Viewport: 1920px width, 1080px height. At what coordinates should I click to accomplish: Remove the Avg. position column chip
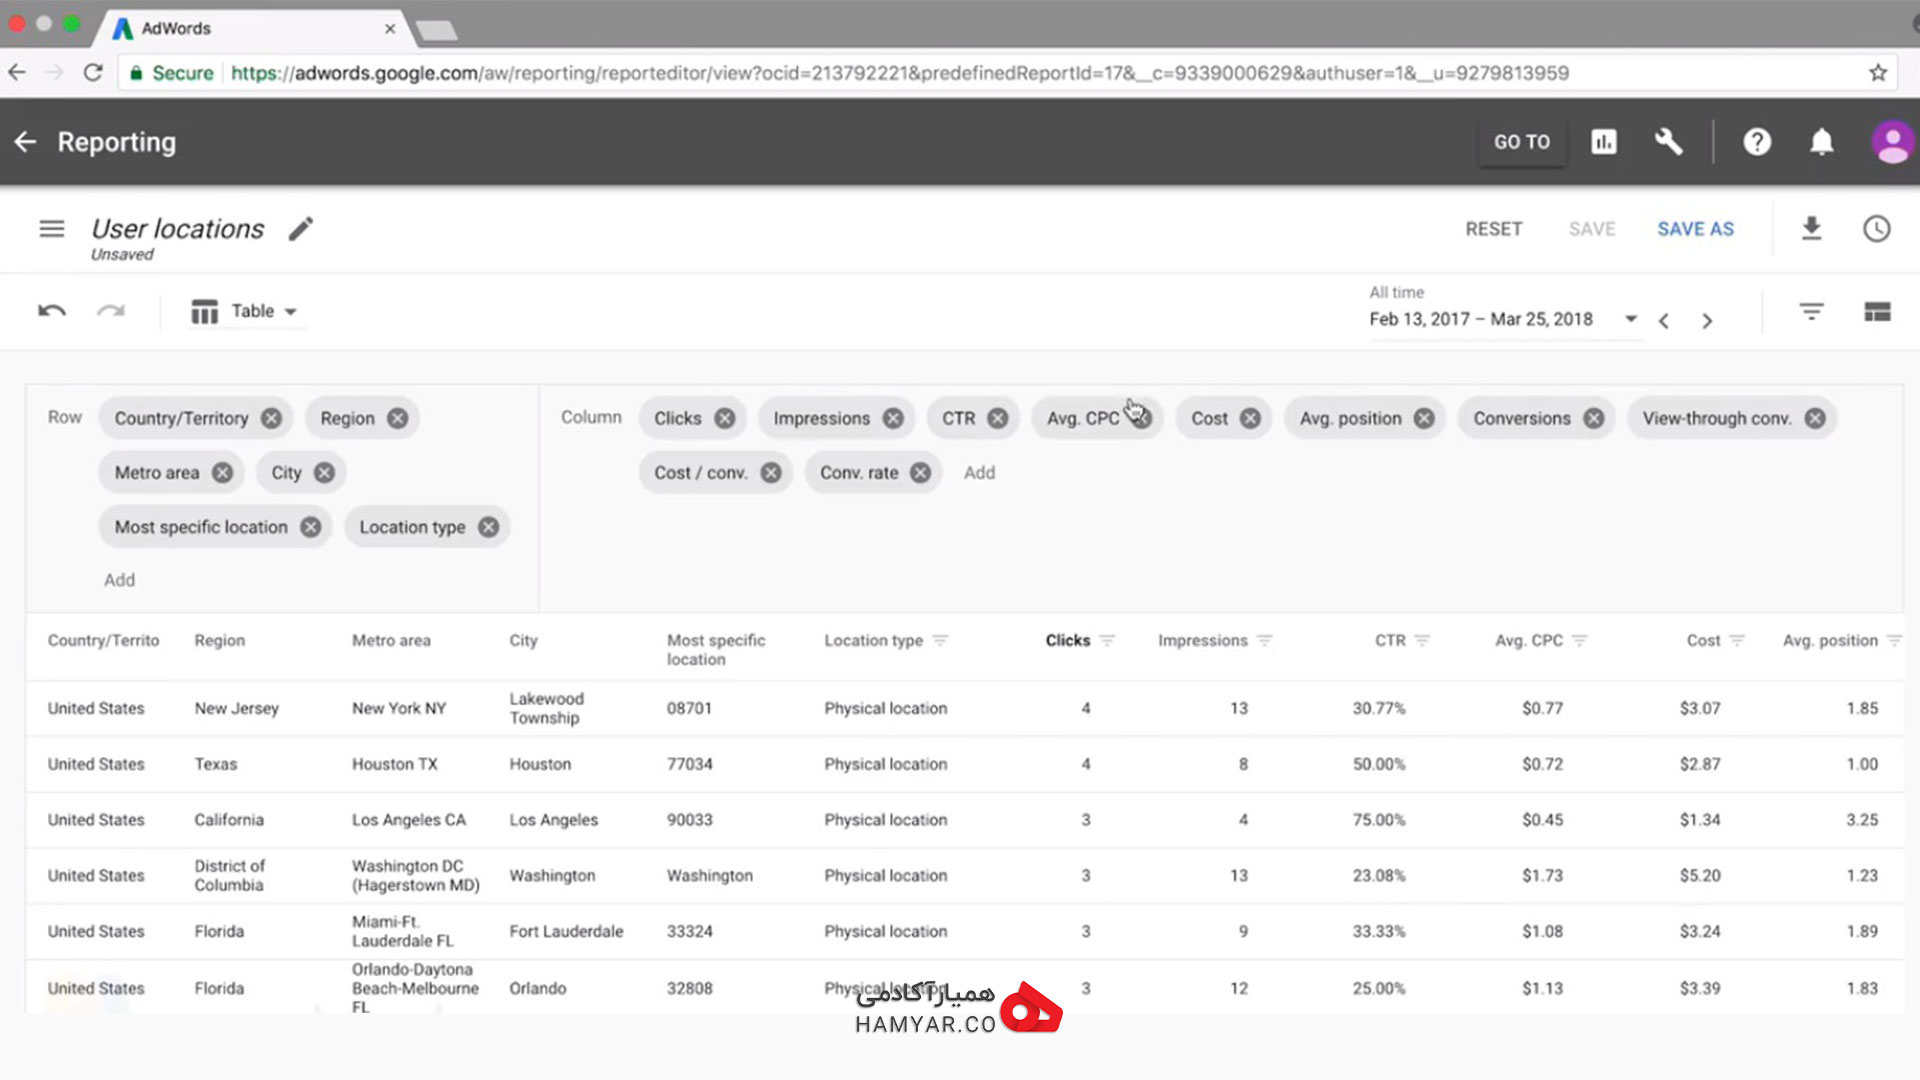(1424, 418)
